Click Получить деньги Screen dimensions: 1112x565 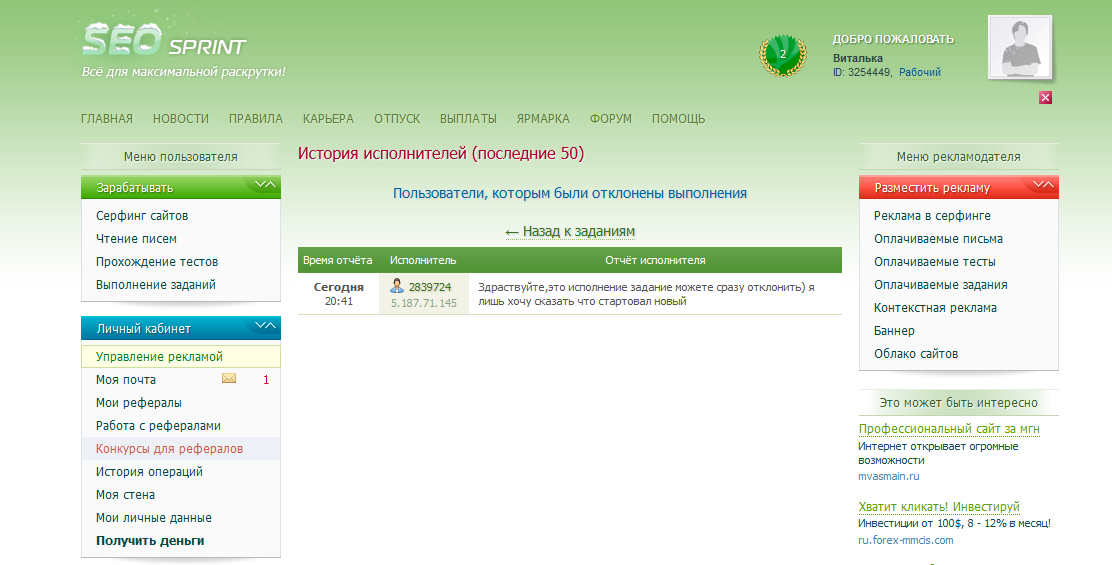point(150,540)
